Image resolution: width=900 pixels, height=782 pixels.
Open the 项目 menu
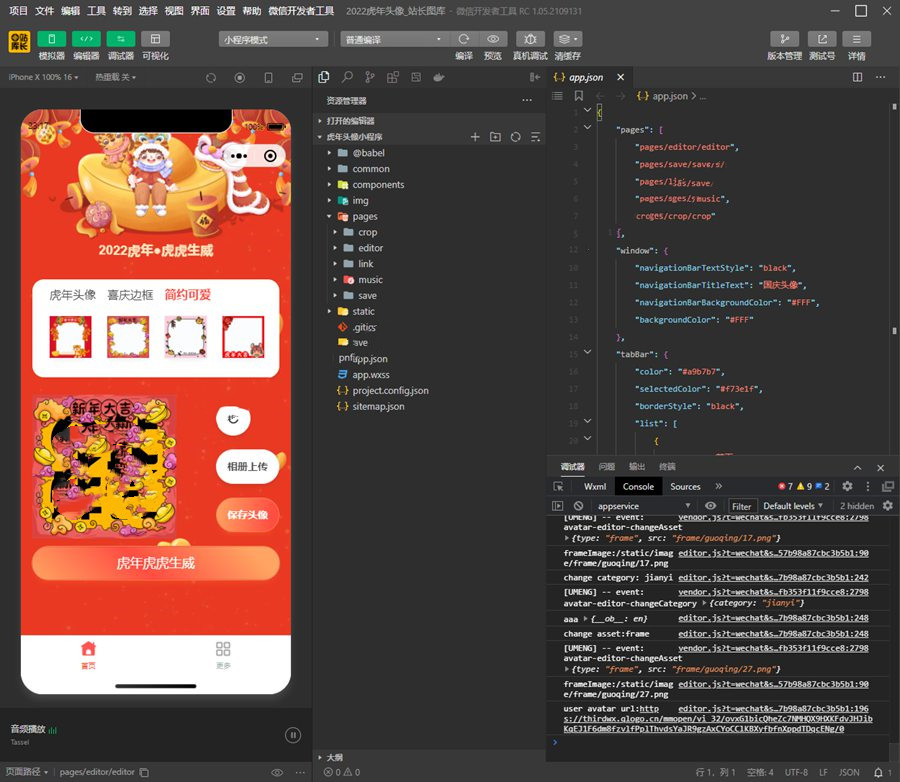pos(18,10)
